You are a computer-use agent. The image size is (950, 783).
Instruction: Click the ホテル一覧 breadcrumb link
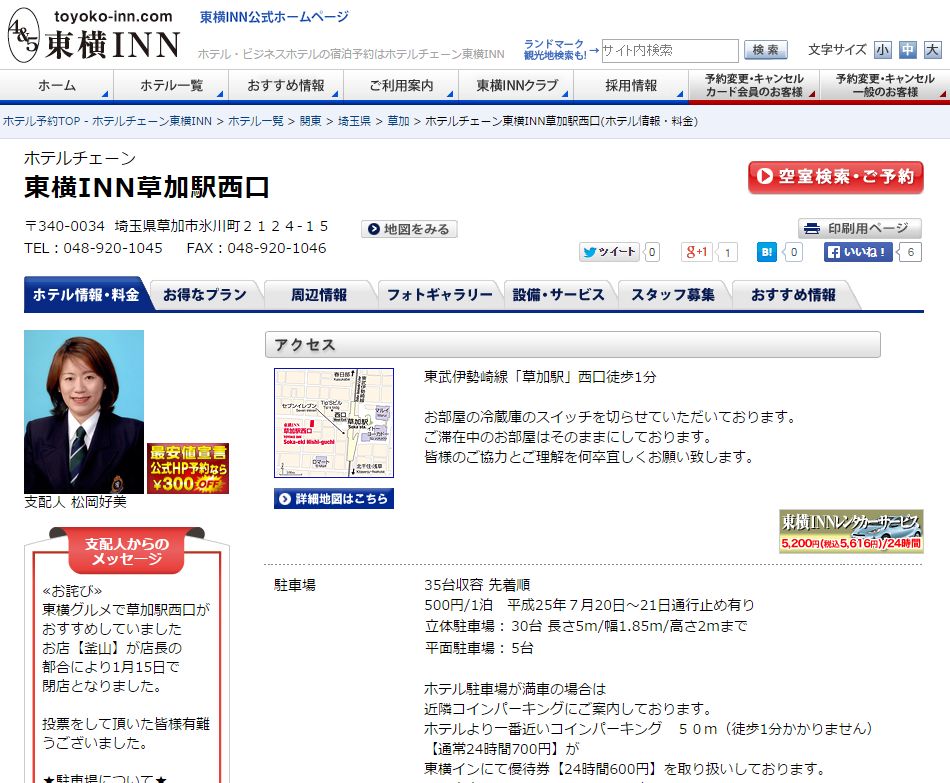256,121
